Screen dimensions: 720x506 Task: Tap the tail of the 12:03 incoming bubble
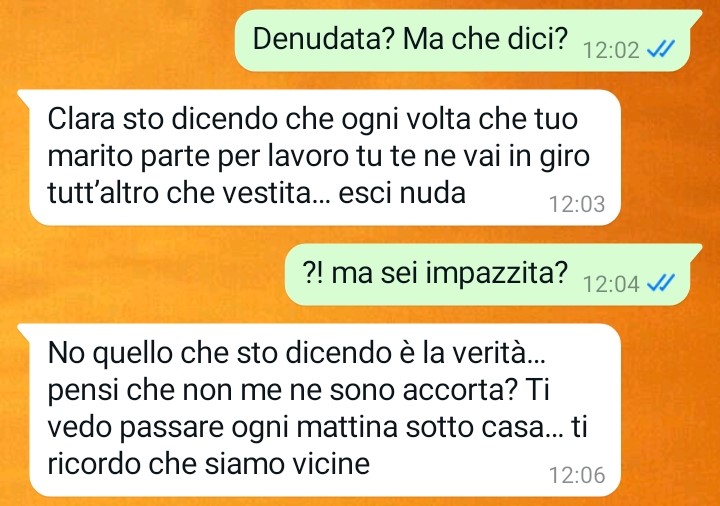click(x=25, y=97)
